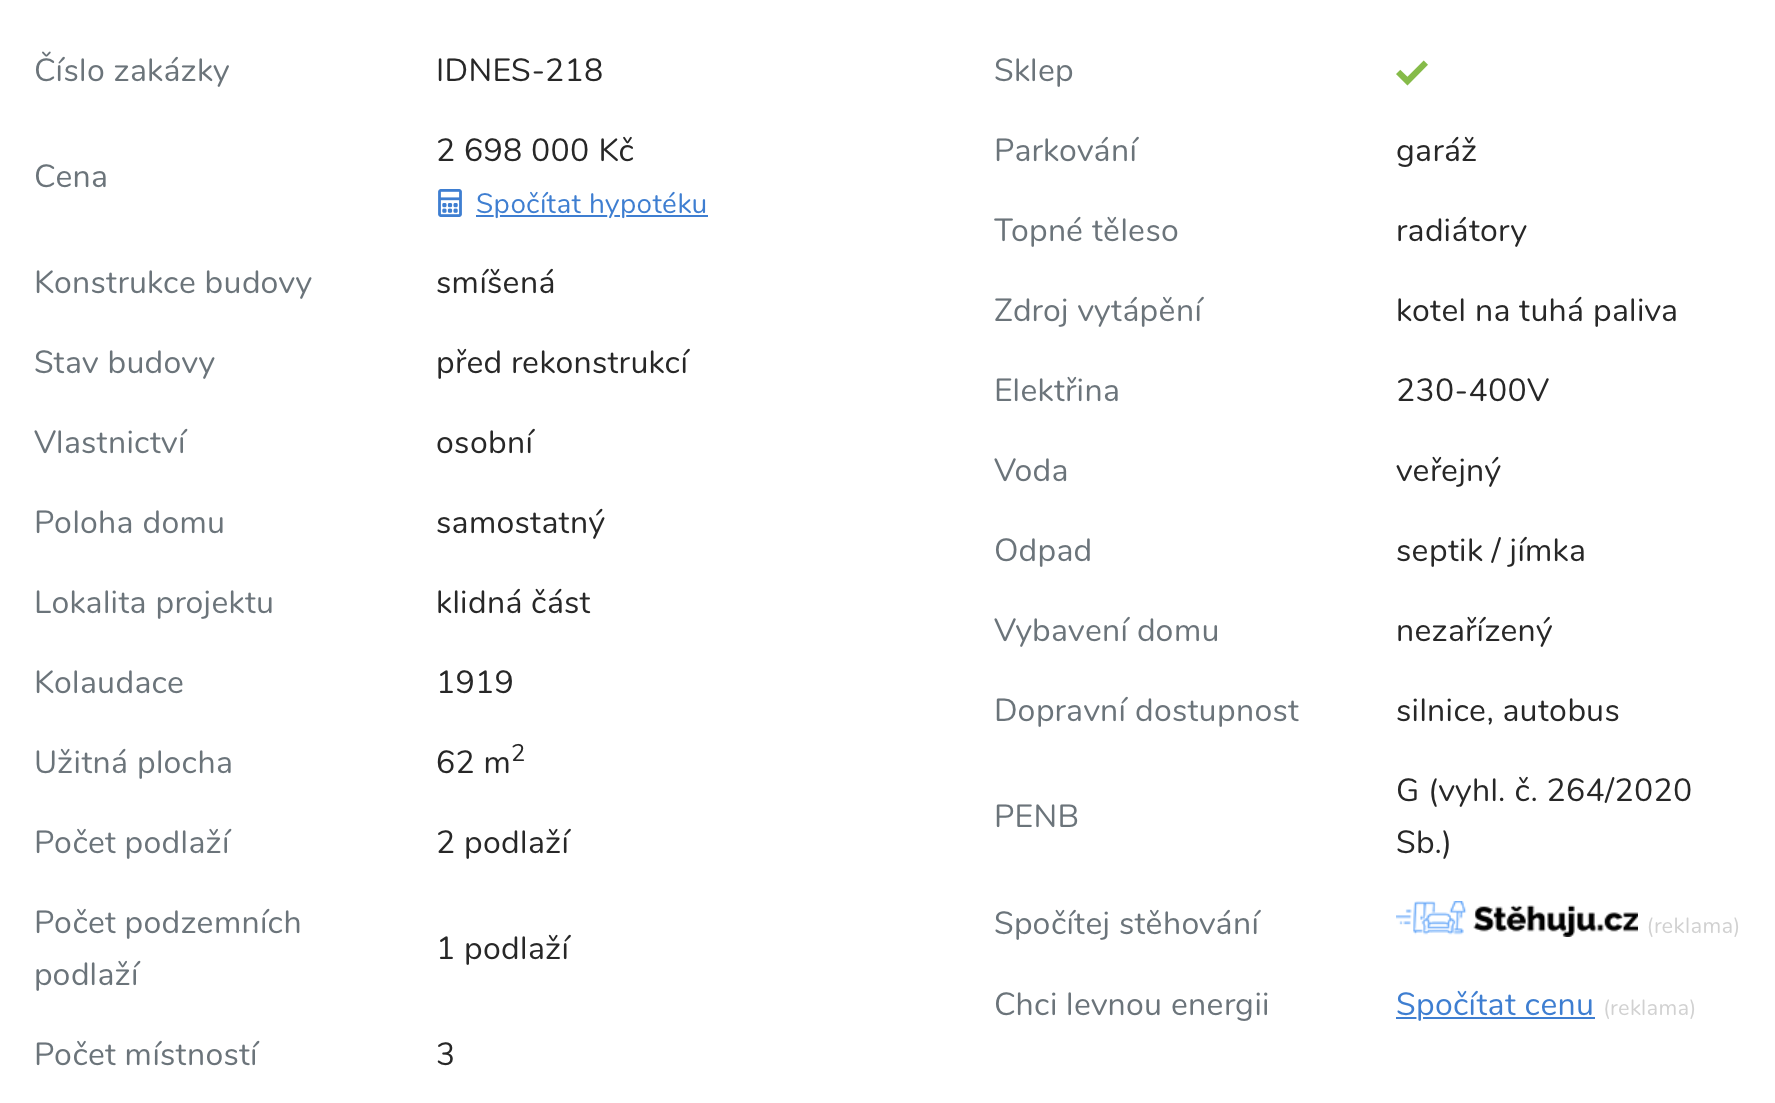Select the order number IDNES-218

(519, 70)
